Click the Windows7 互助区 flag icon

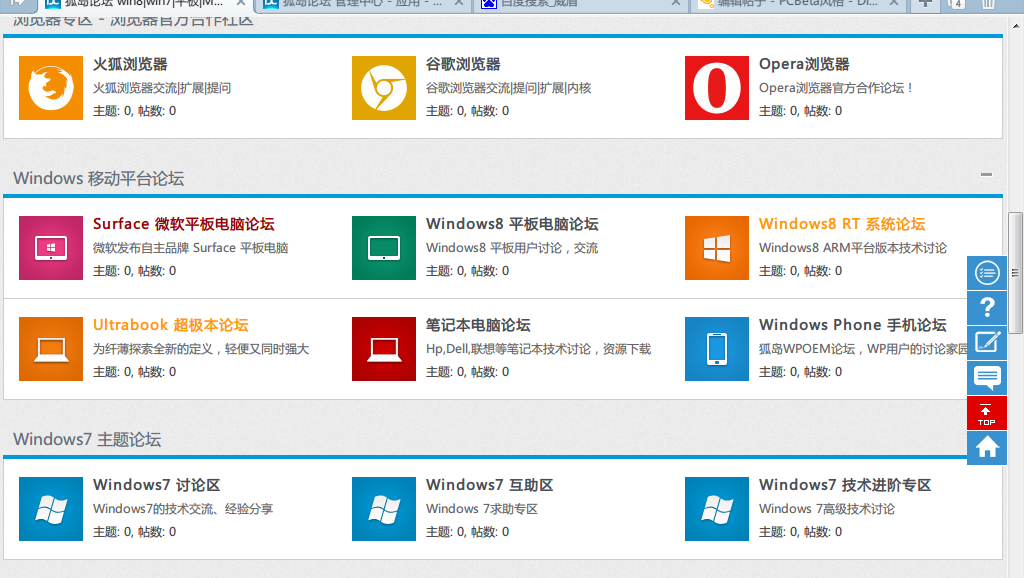point(384,509)
